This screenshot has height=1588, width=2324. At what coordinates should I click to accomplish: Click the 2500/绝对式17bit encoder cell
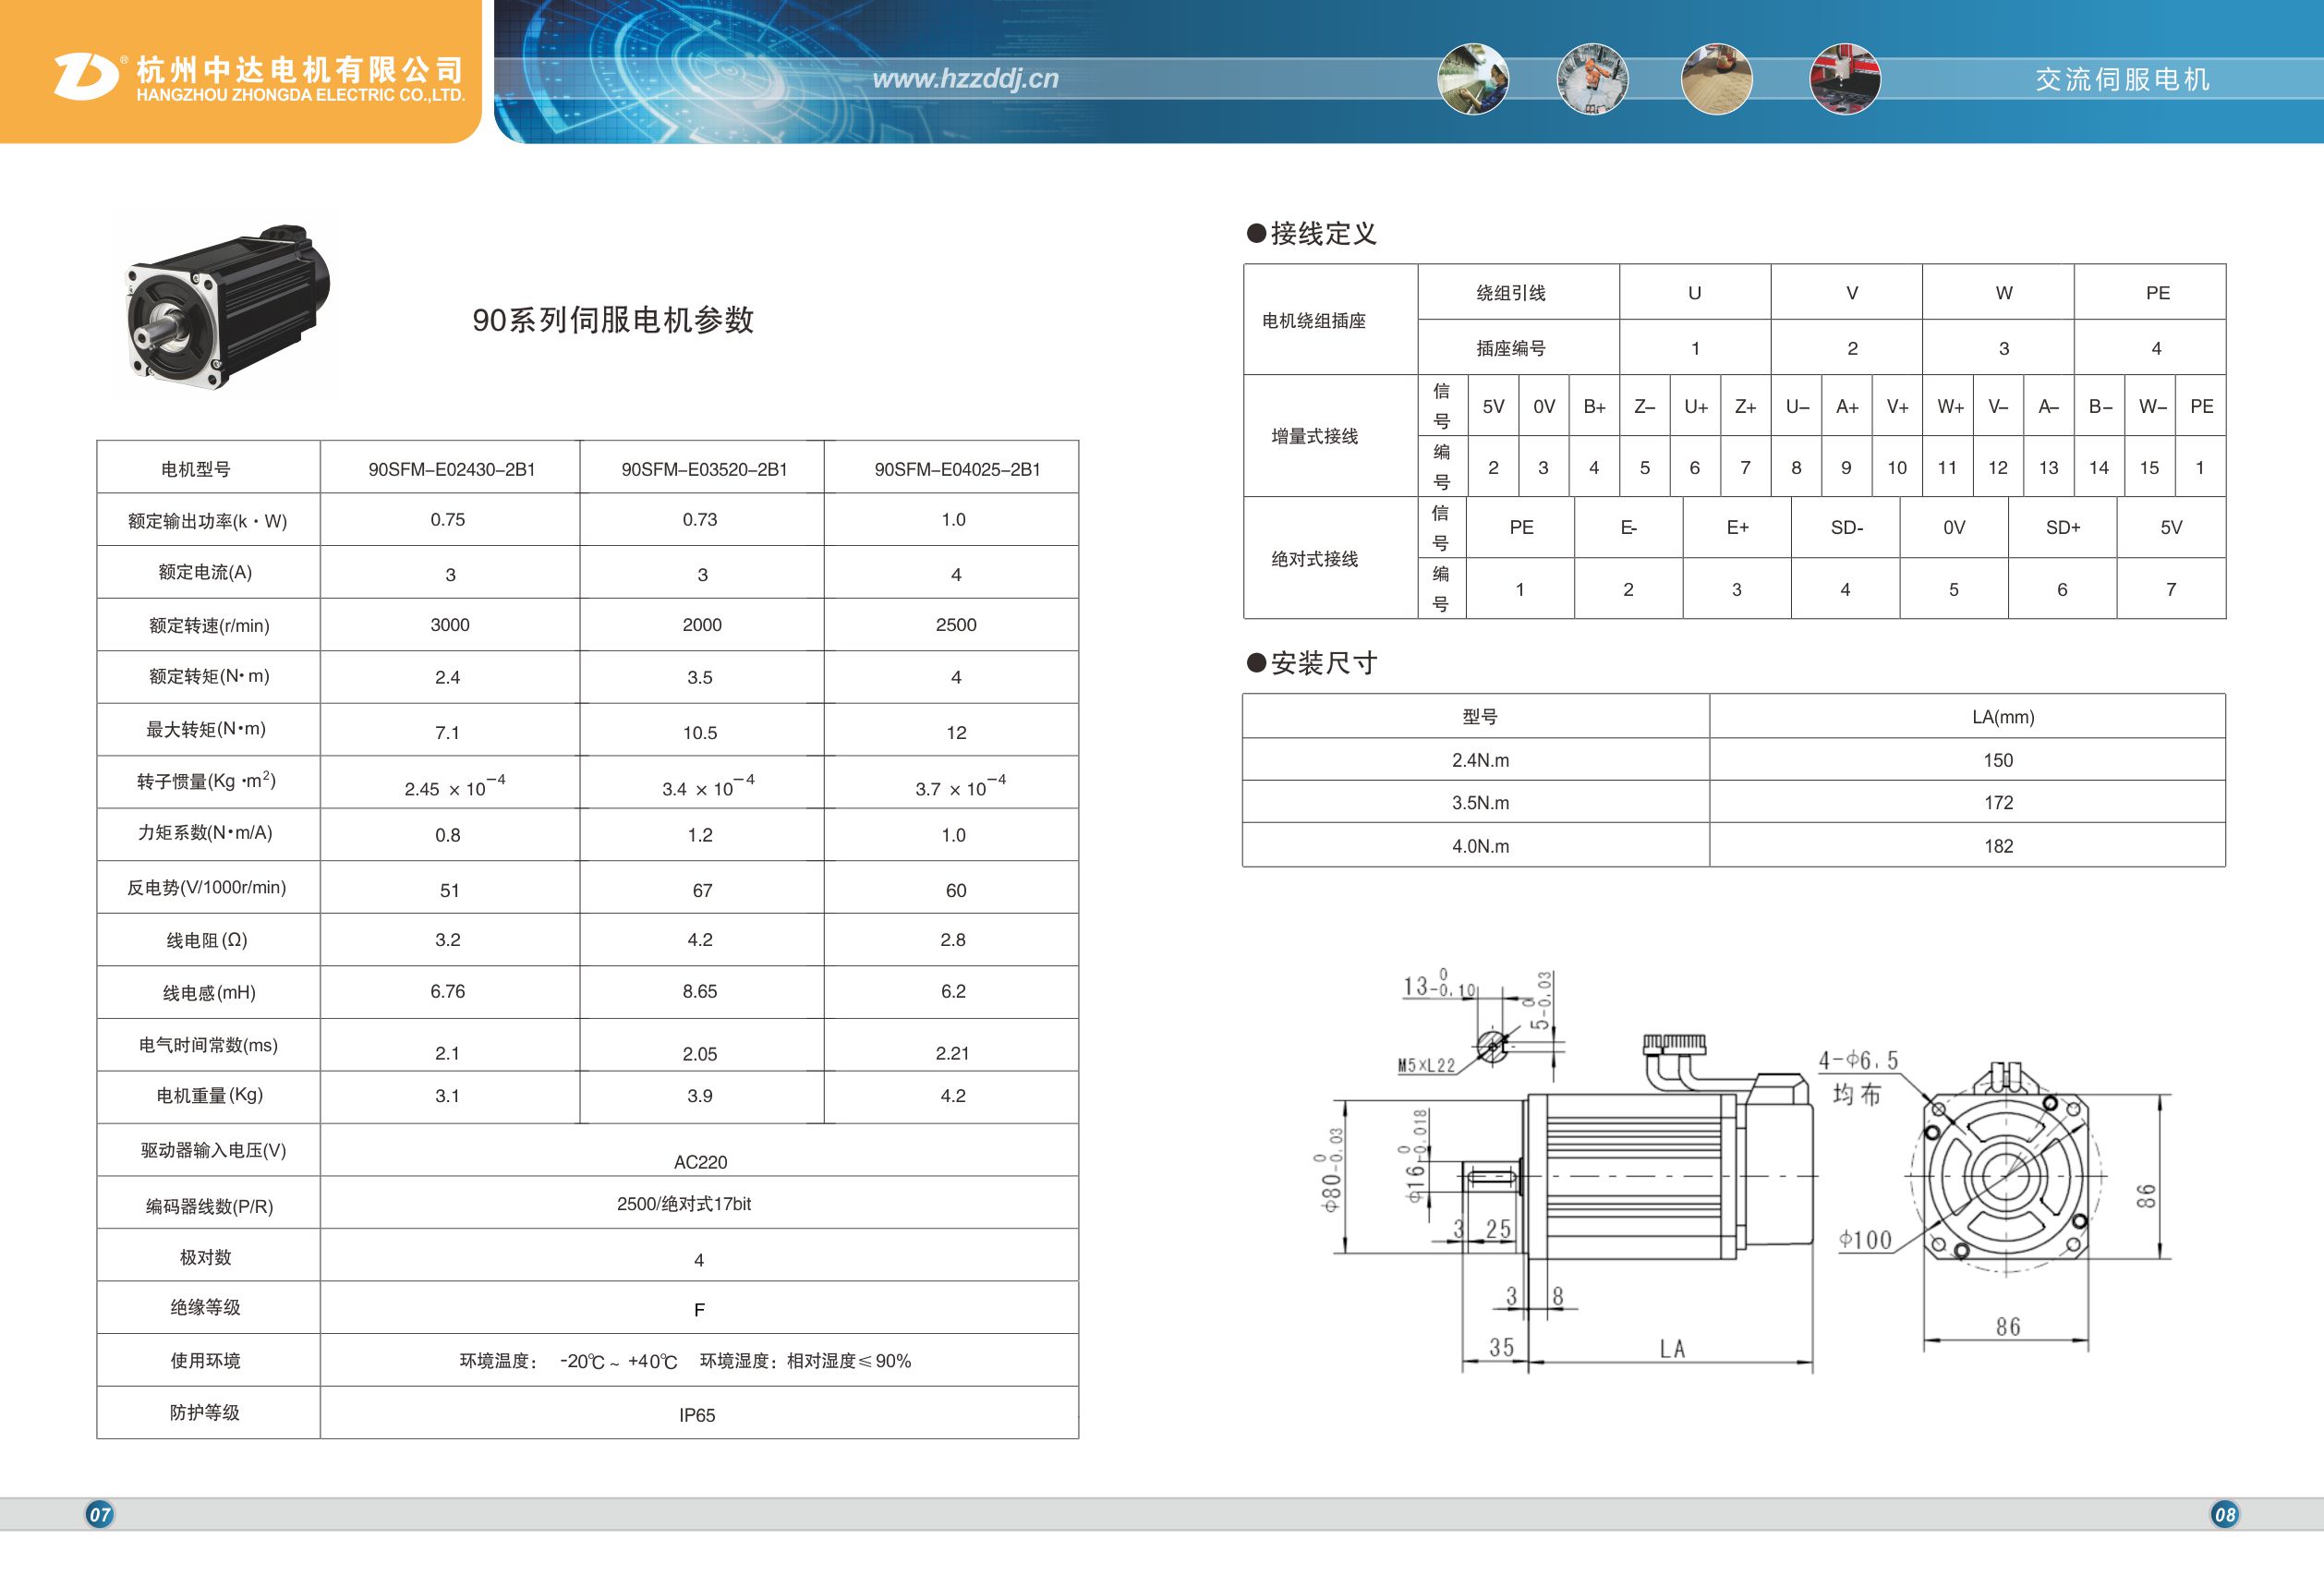(x=699, y=1202)
